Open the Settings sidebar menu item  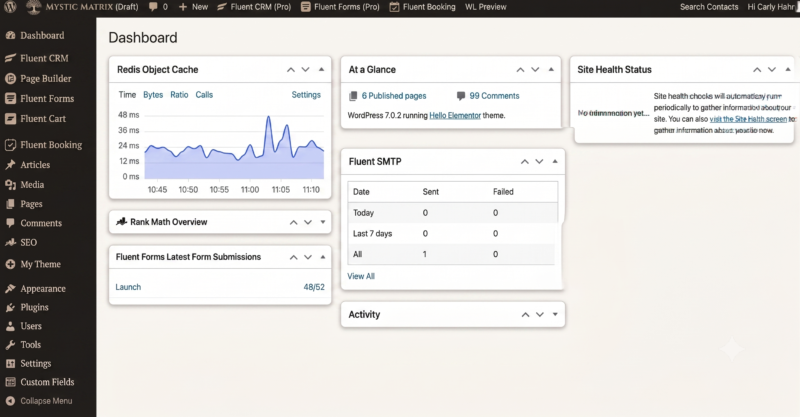tap(36, 363)
